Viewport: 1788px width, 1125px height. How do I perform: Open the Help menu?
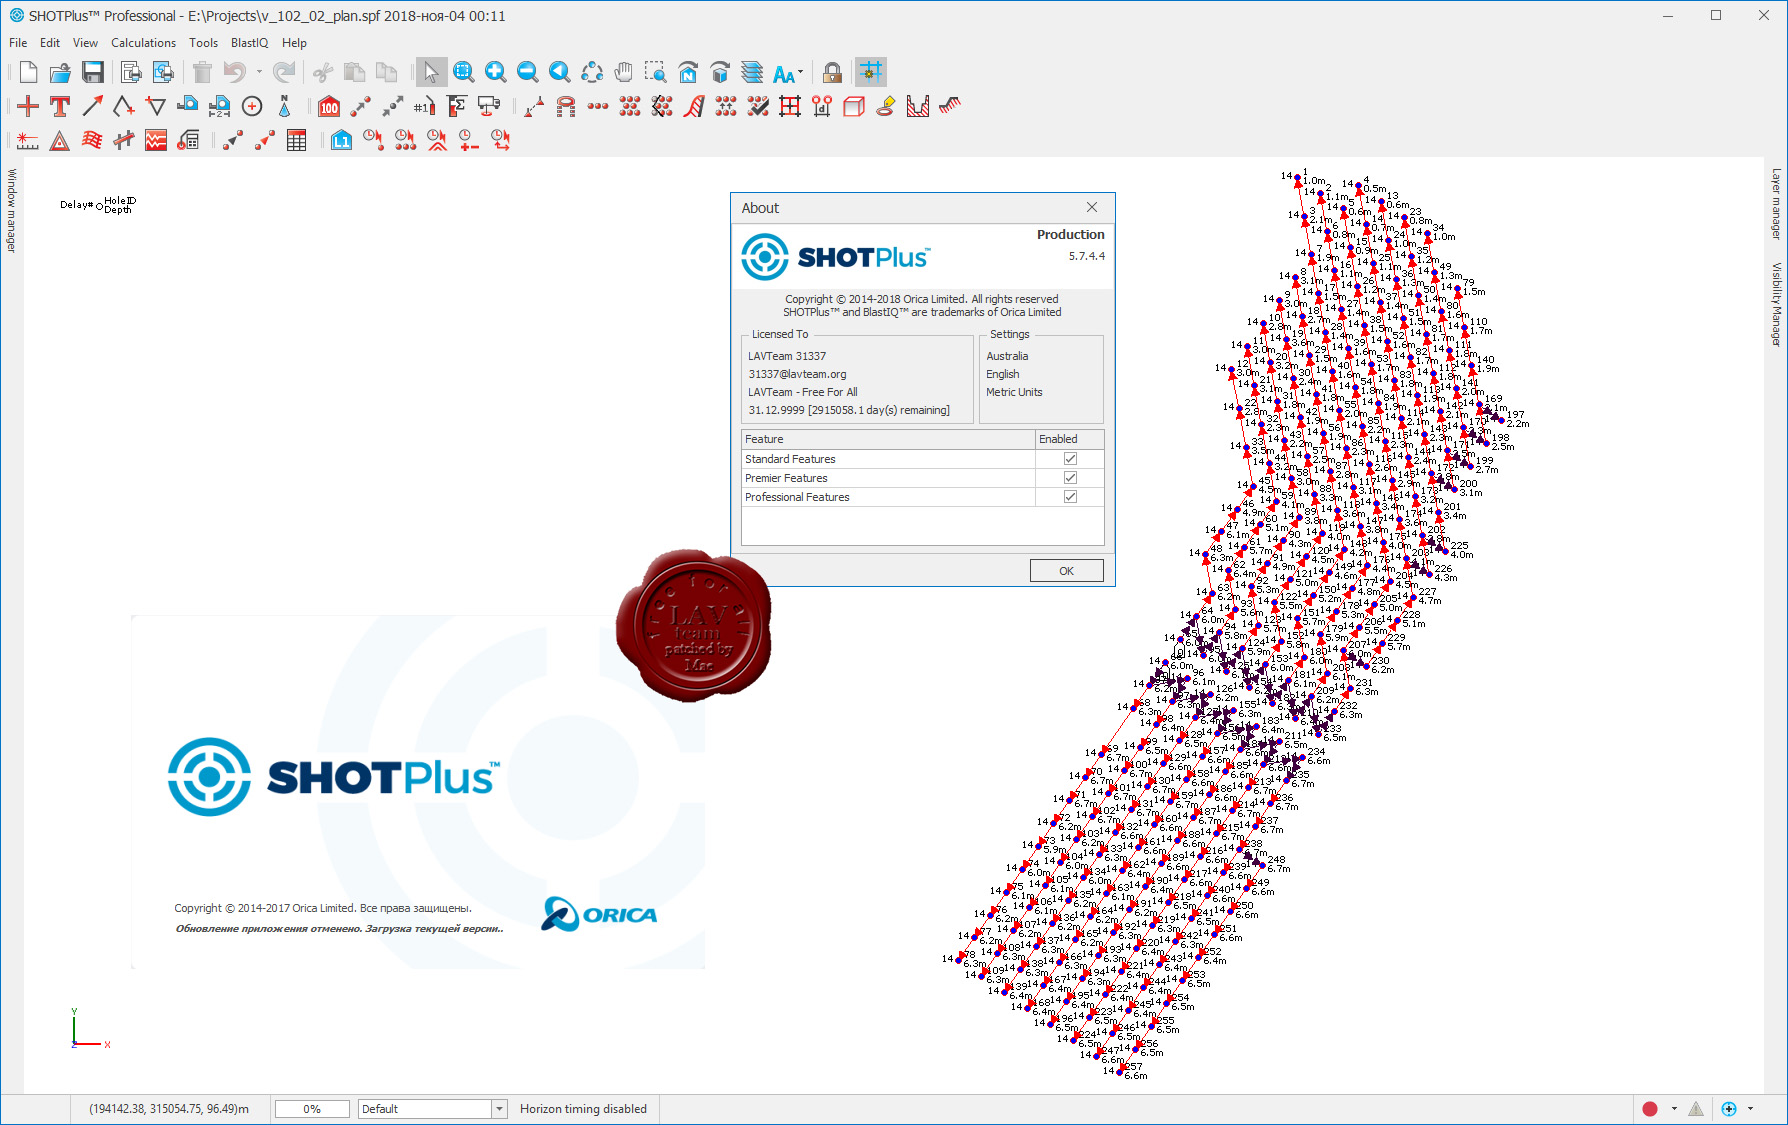pyautogui.click(x=294, y=43)
